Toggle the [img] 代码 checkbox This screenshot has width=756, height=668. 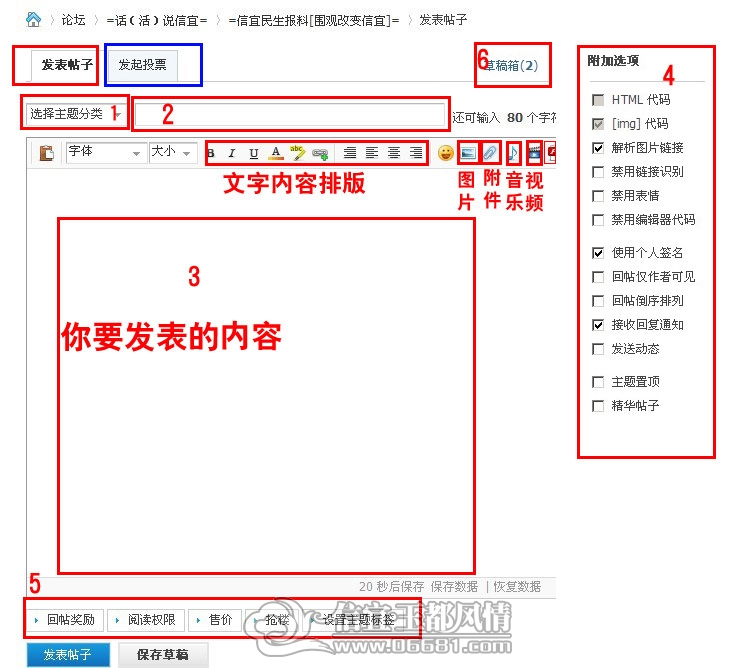[x=598, y=124]
